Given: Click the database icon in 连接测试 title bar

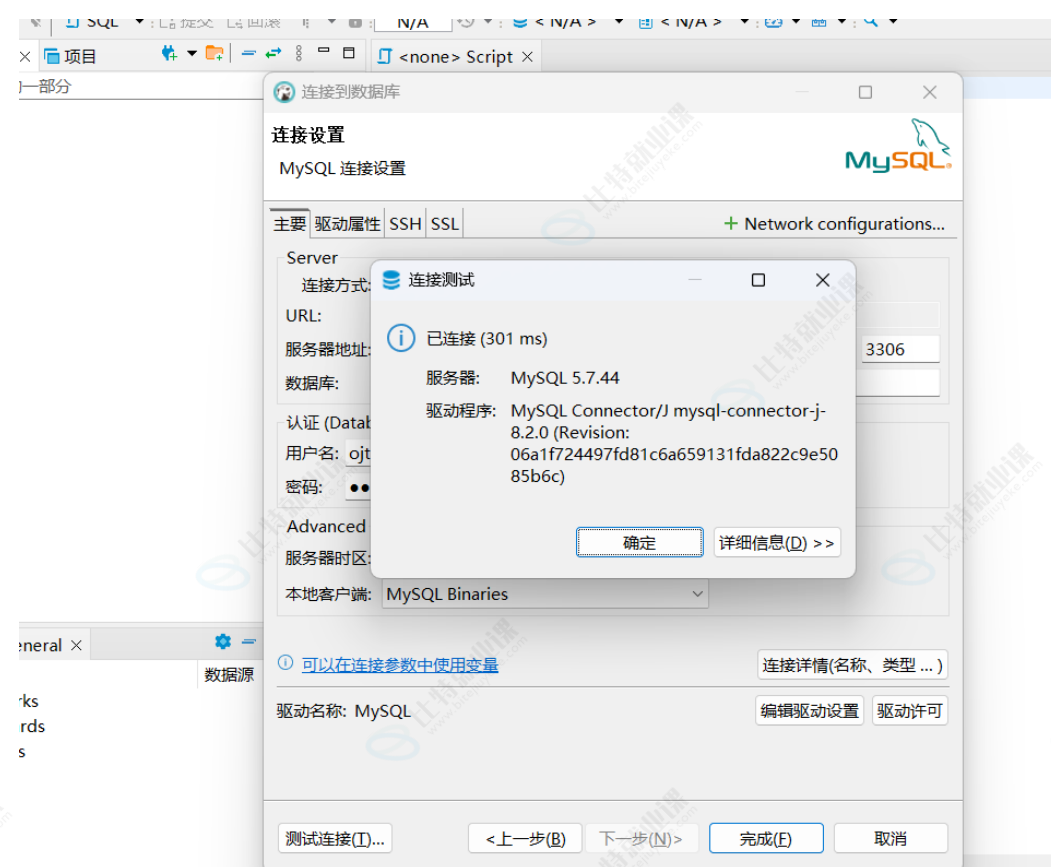Looking at the screenshot, I should coord(391,280).
